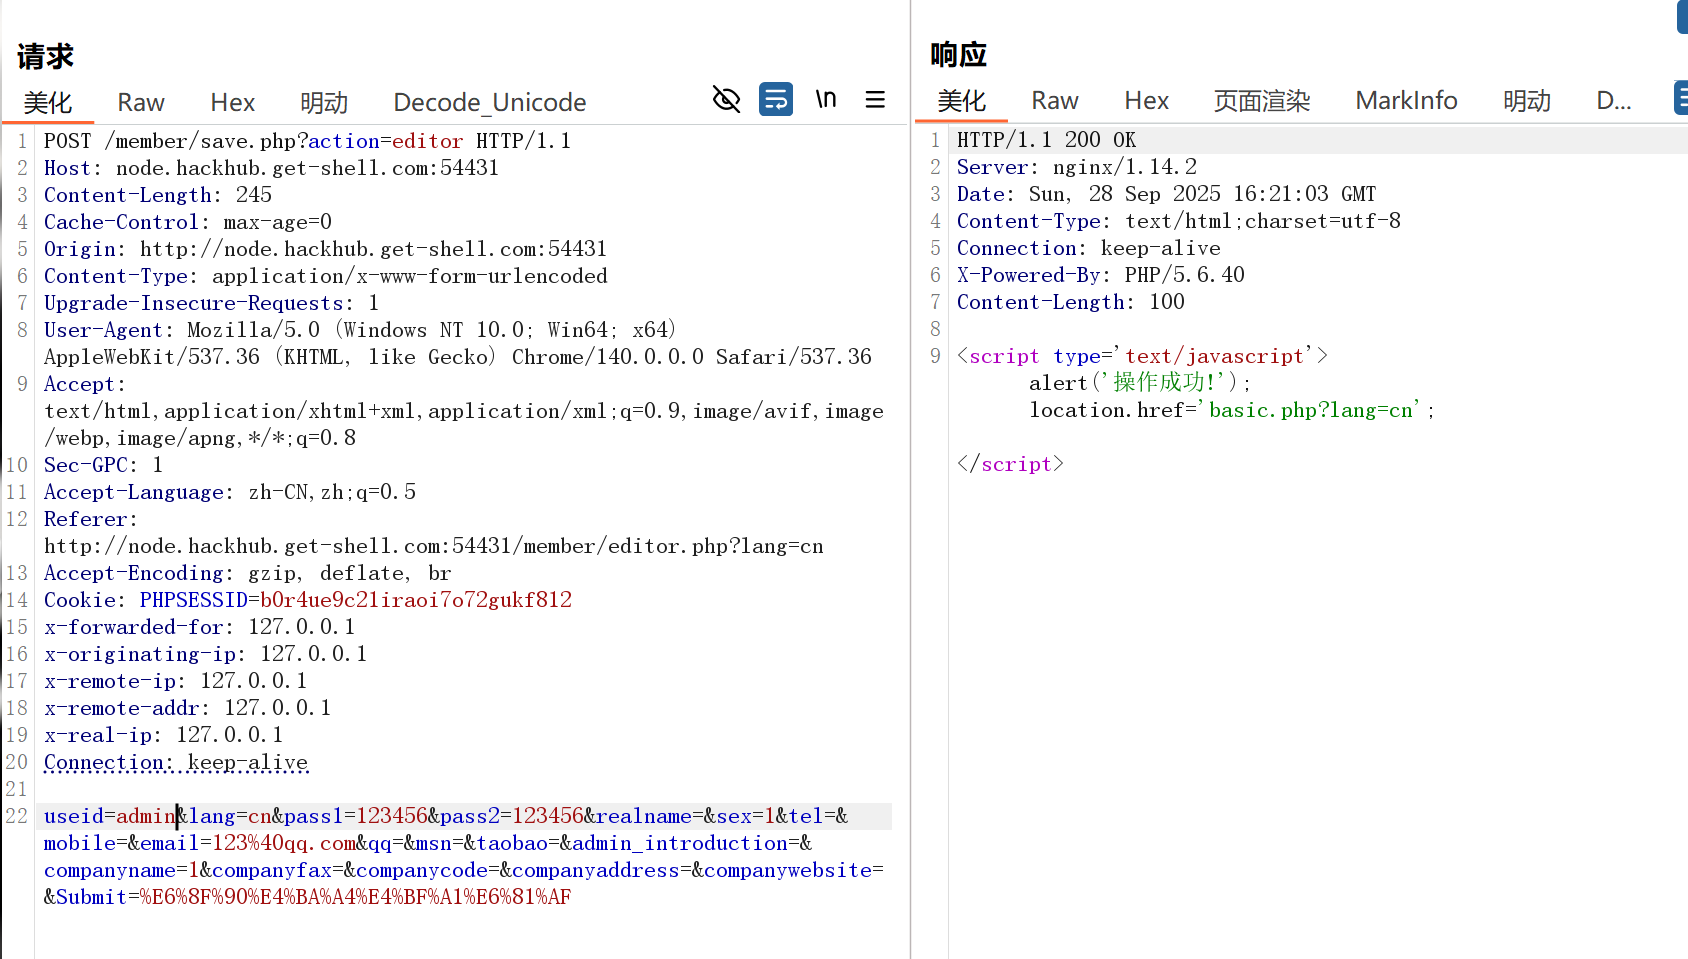Viewport: 1688px width, 959px height.
Task: Click the response Connection: keep-alive header
Action: (x=1088, y=248)
